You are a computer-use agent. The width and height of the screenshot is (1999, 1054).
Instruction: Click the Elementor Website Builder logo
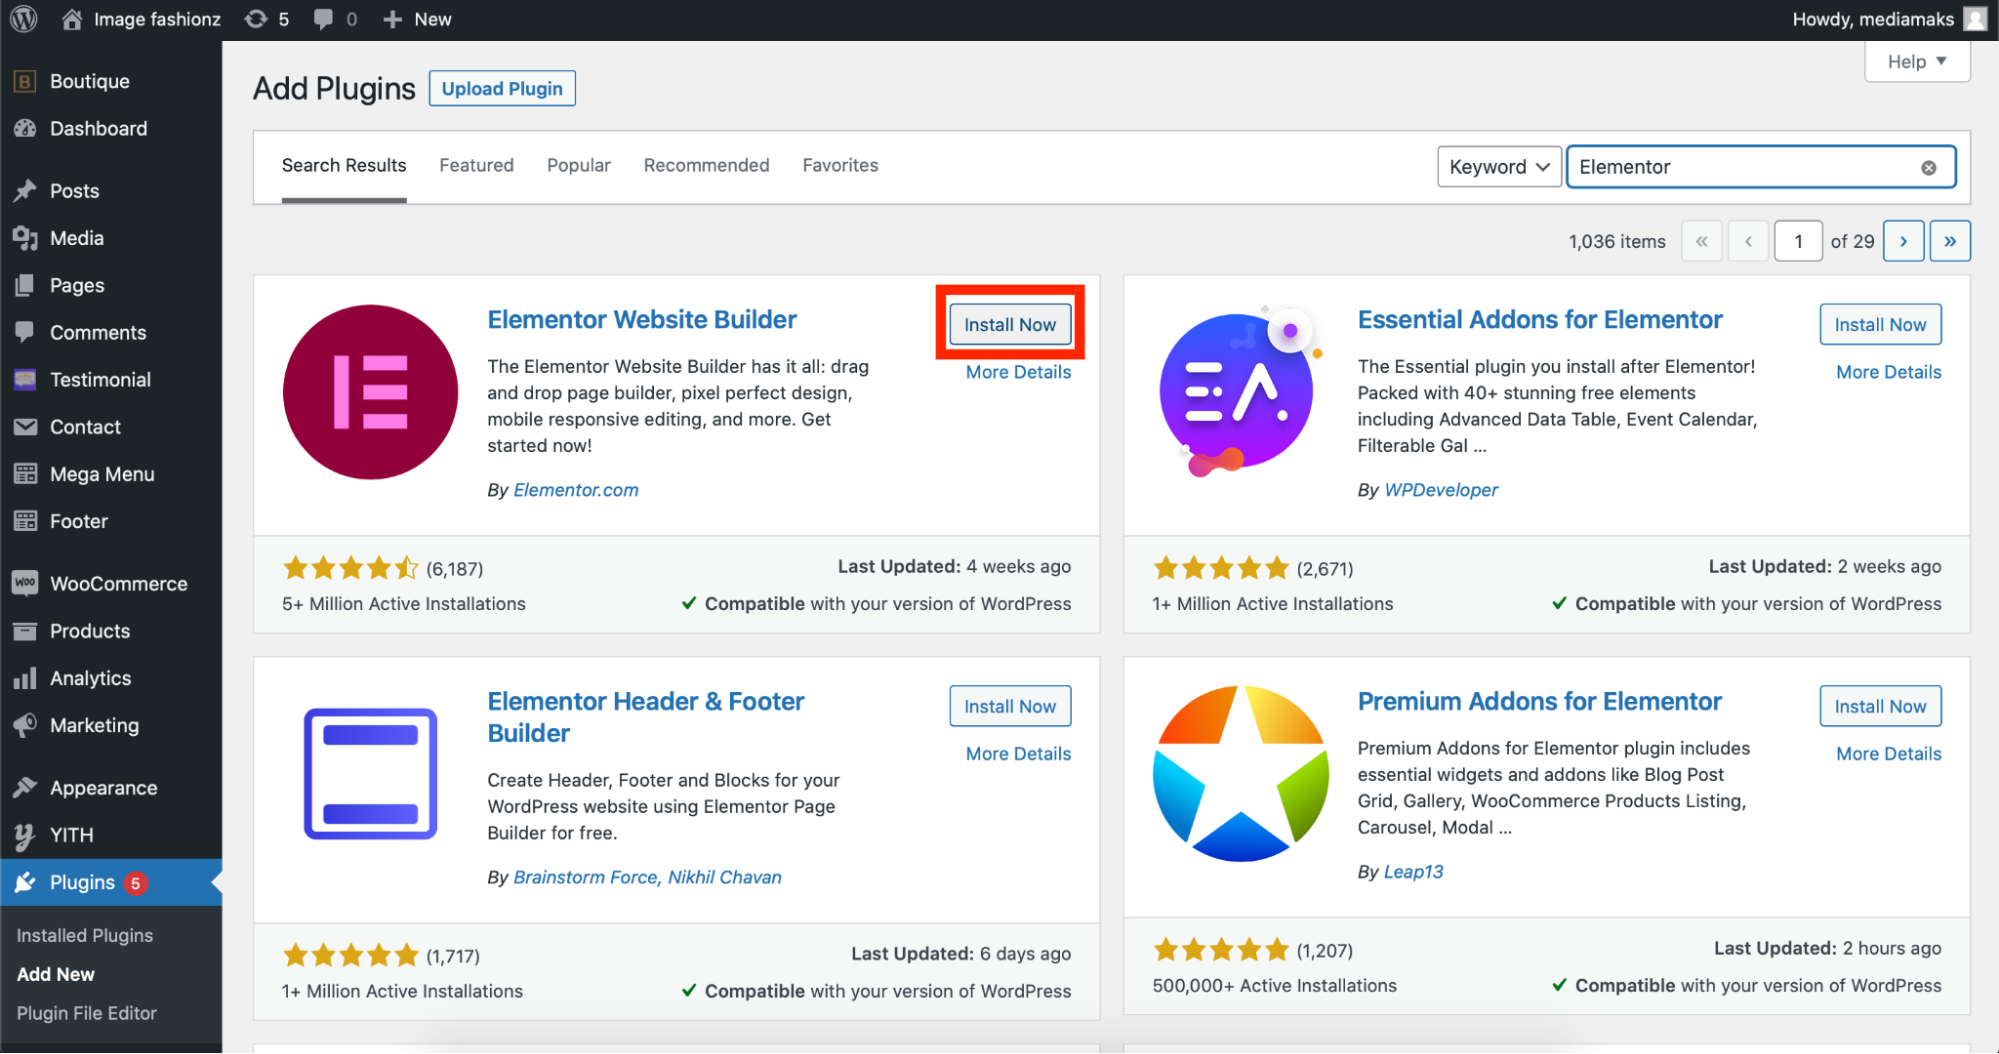(370, 392)
